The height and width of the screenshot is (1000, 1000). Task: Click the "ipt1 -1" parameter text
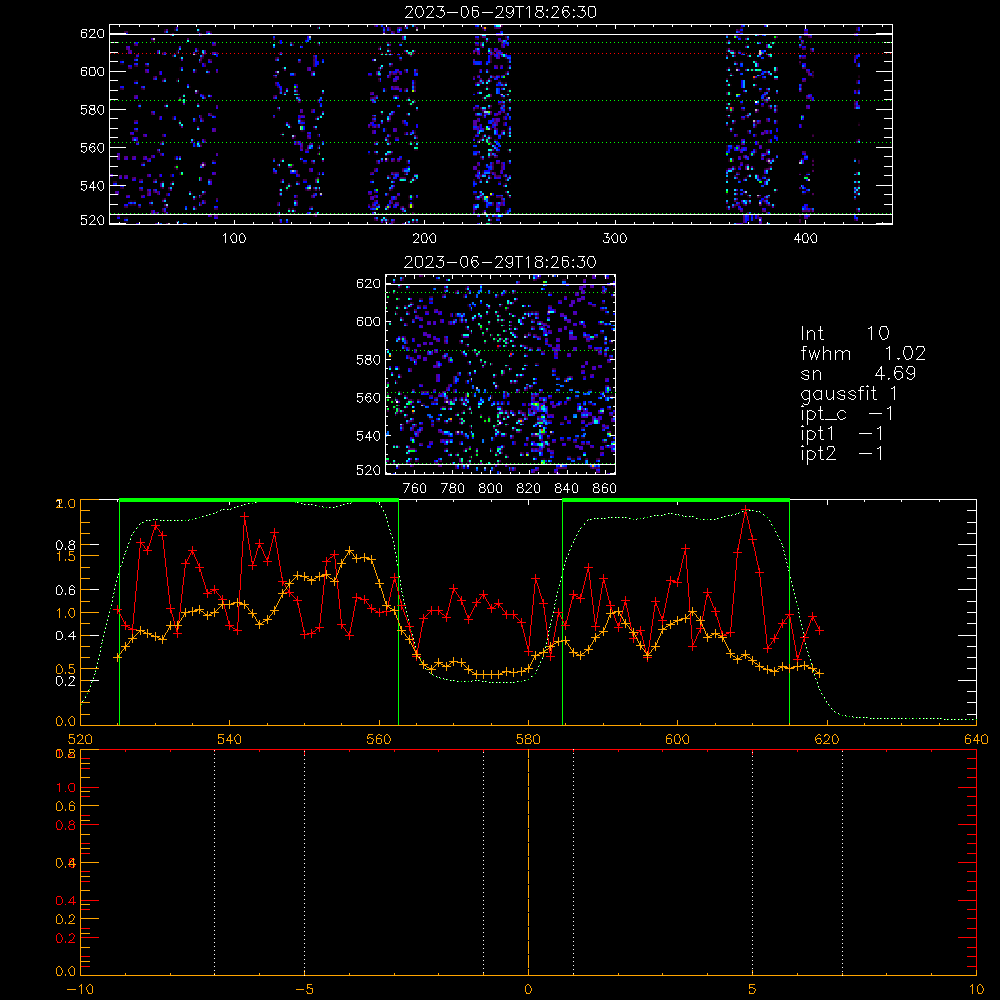842,434
